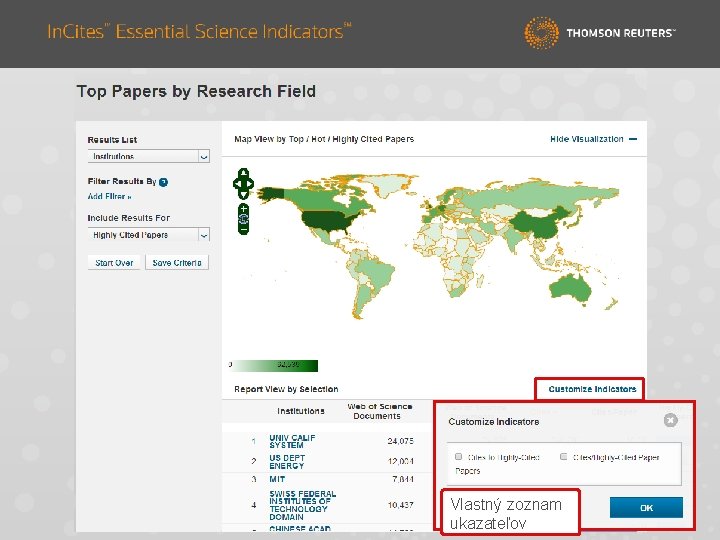The width and height of the screenshot is (720, 540).
Task: Click the Start Over button
Action: click(114, 263)
